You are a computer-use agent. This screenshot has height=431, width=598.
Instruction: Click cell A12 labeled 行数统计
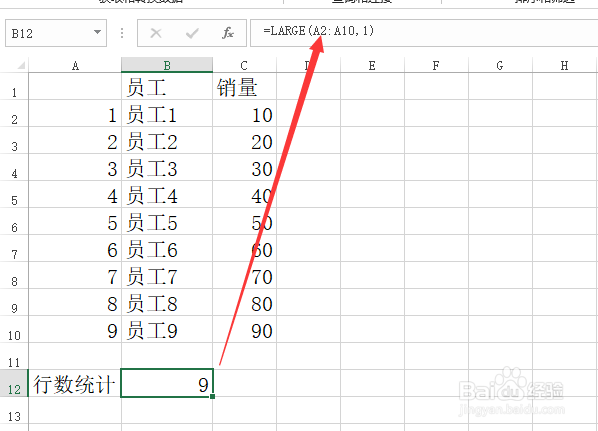click(x=75, y=383)
